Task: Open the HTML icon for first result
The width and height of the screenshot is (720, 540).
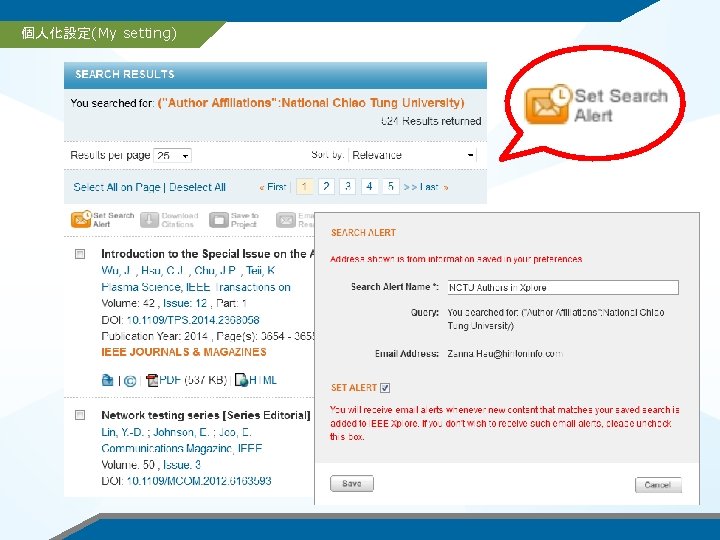Action: pos(241,380)
